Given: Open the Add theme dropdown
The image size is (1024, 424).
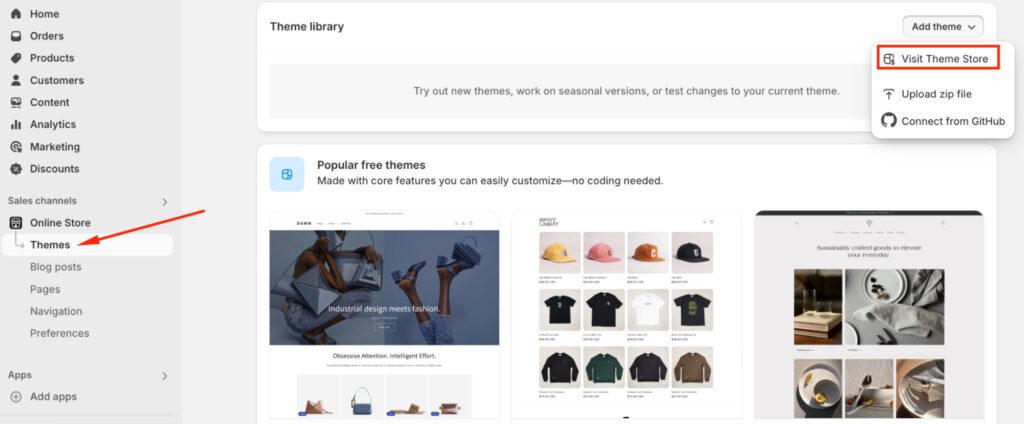Looking at the screenshot, I should click(x=943, y=27).
